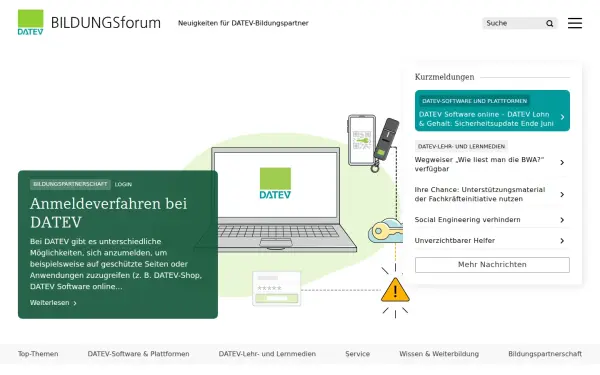The width and height of the screenshot is (600, 375).
Task: Click the search magnifier icon
Action: [549, 23]
